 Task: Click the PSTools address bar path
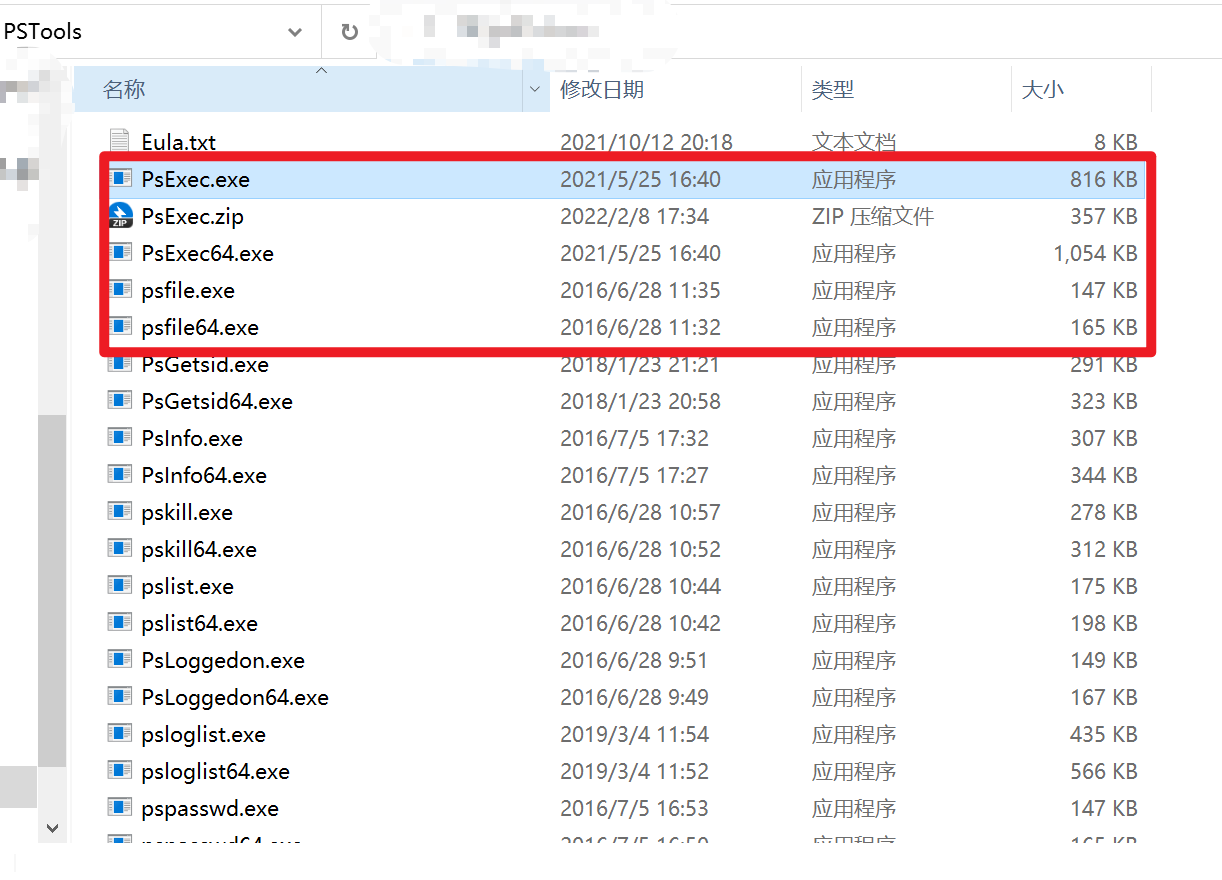click(43, 32)
